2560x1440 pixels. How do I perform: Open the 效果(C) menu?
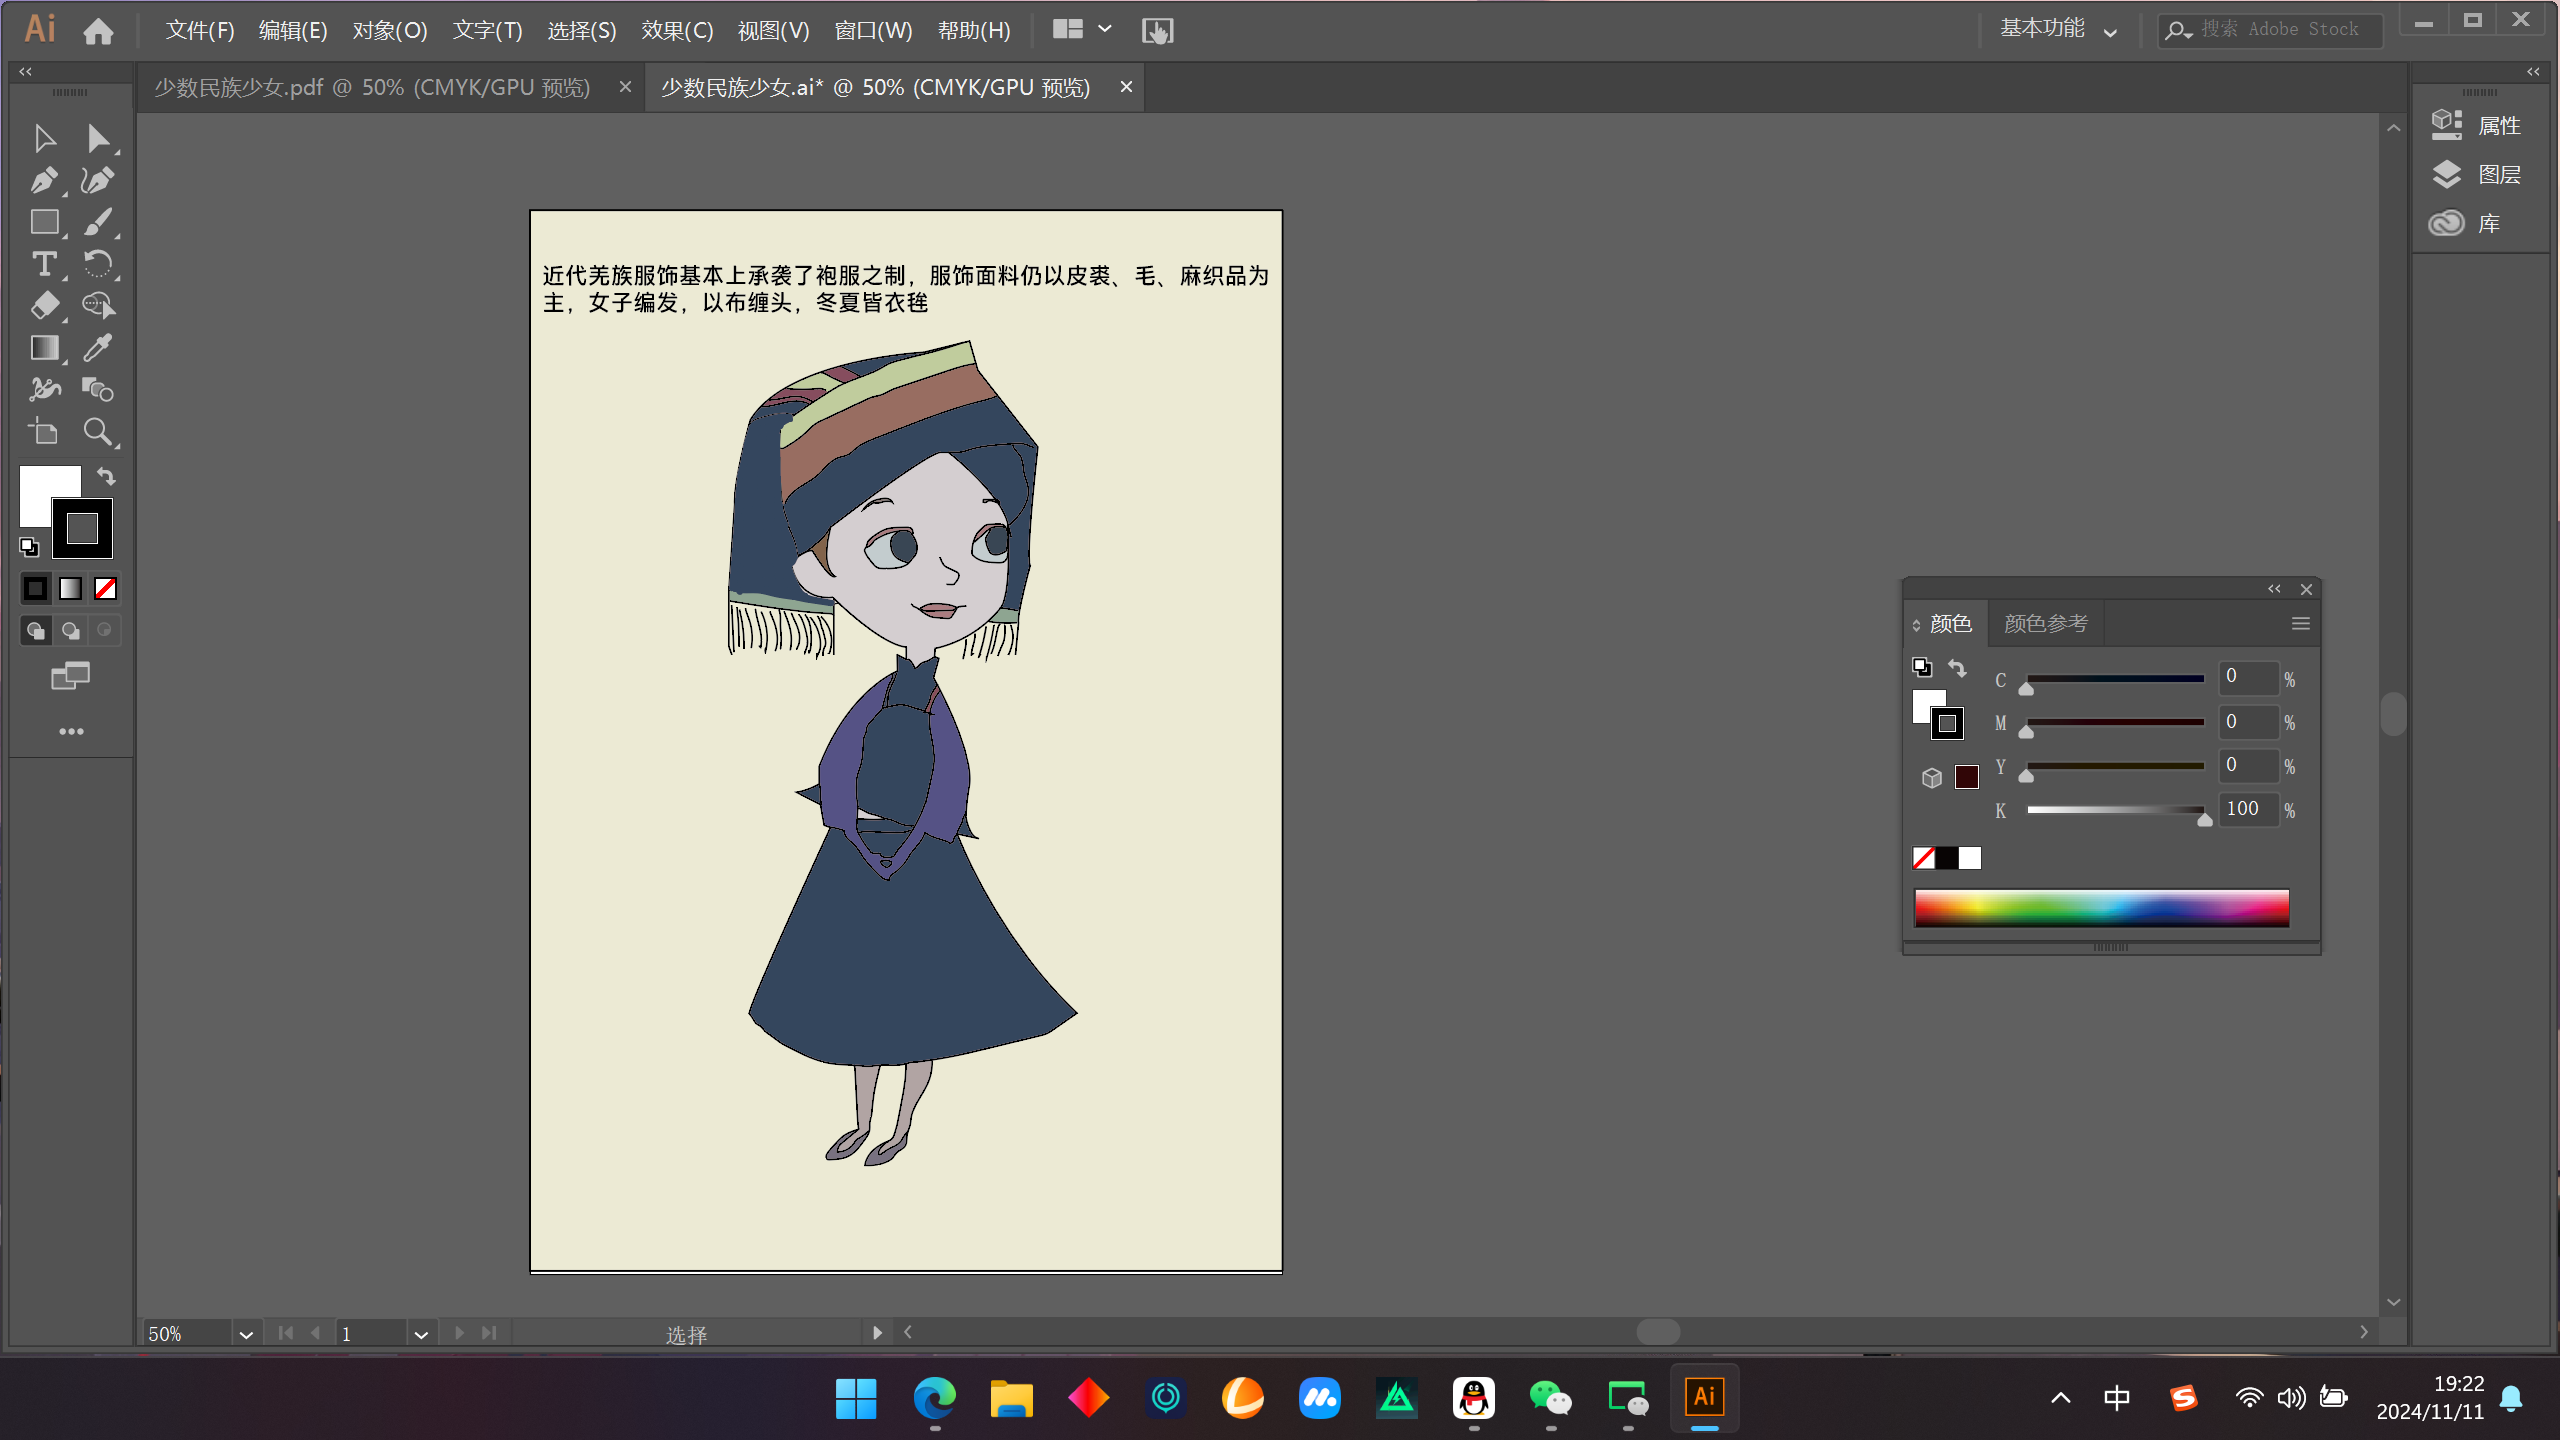pos(677,30)
